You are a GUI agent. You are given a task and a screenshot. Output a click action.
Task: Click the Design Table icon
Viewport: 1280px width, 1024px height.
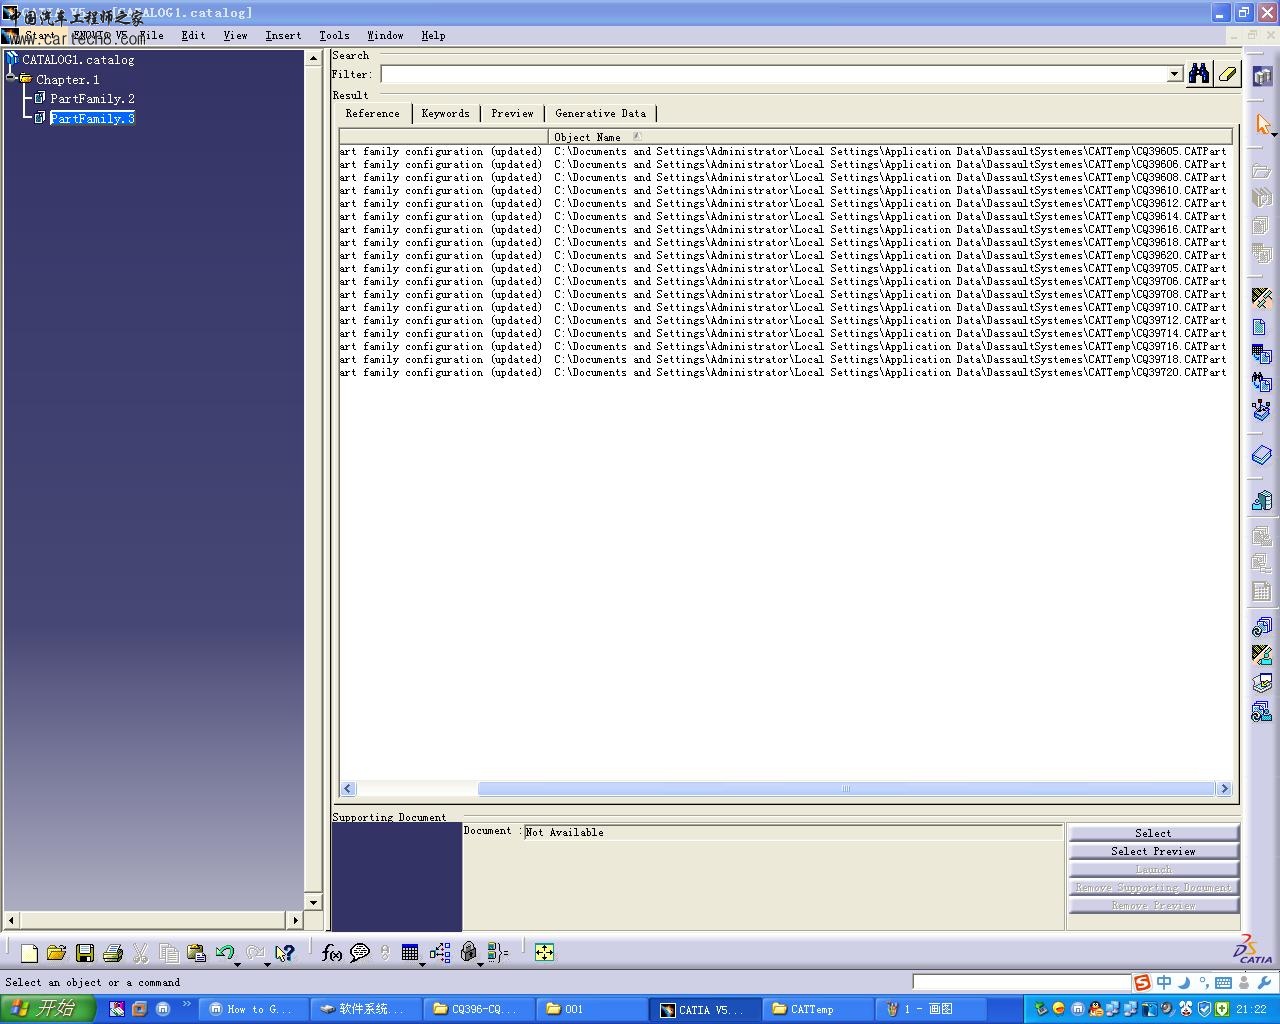(x=410, y=953)
